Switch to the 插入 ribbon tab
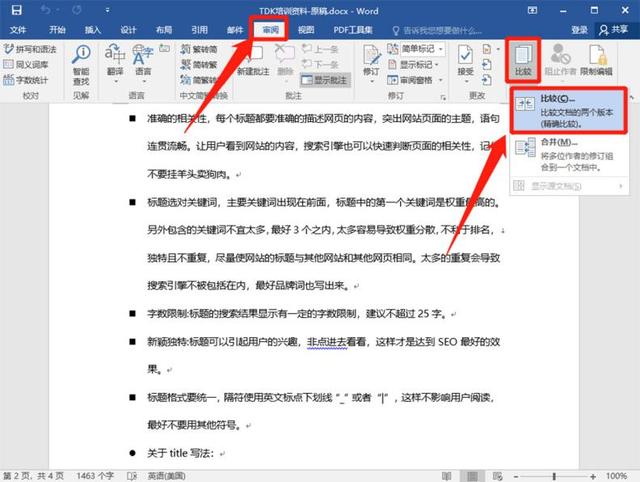Image resolution: width=640 pixels, height=482 pixels. (x=93, y=30)
